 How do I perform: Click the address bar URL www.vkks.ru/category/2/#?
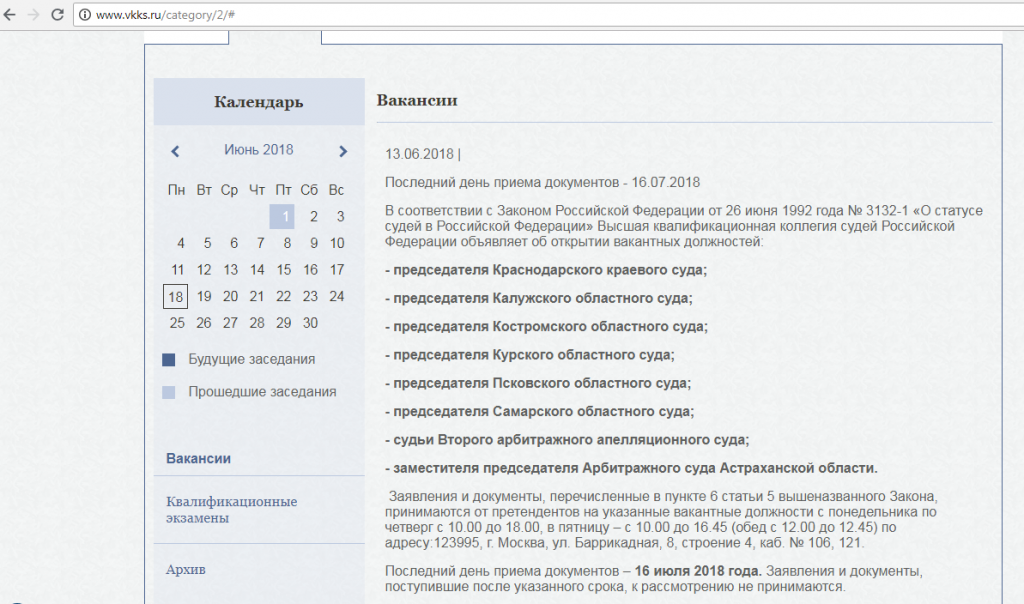coord(165,14)
